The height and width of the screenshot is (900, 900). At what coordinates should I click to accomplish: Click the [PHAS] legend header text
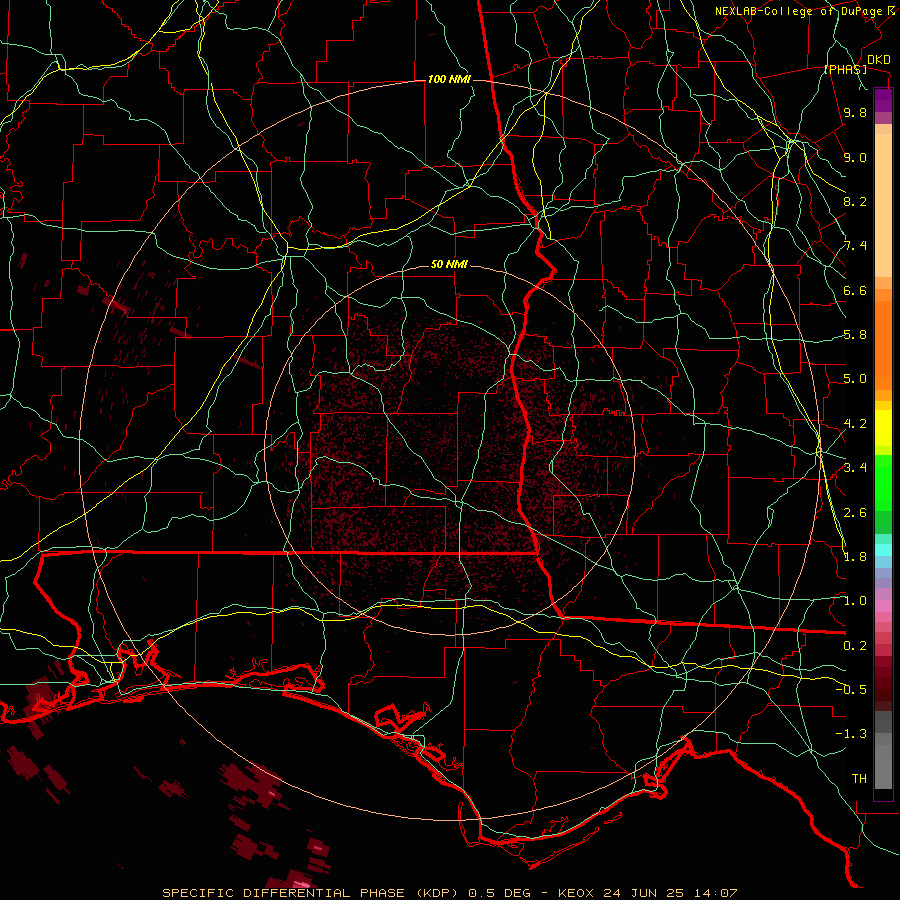pos(845,70)
